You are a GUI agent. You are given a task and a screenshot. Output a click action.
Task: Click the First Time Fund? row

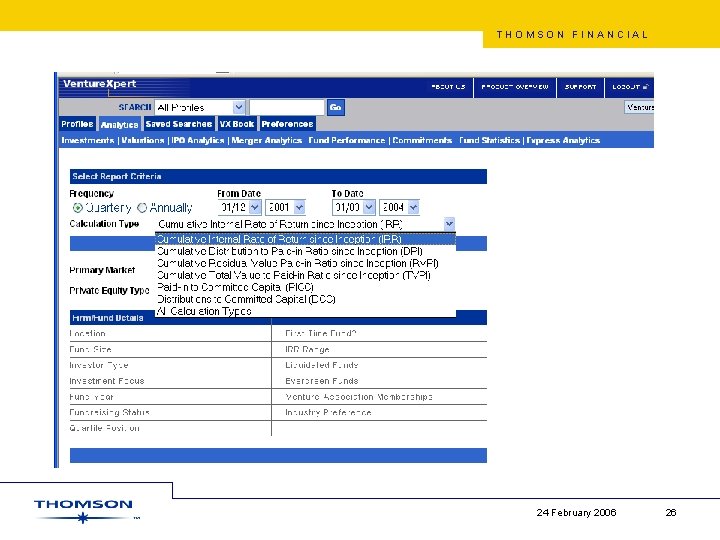click(x=379, y=333)
